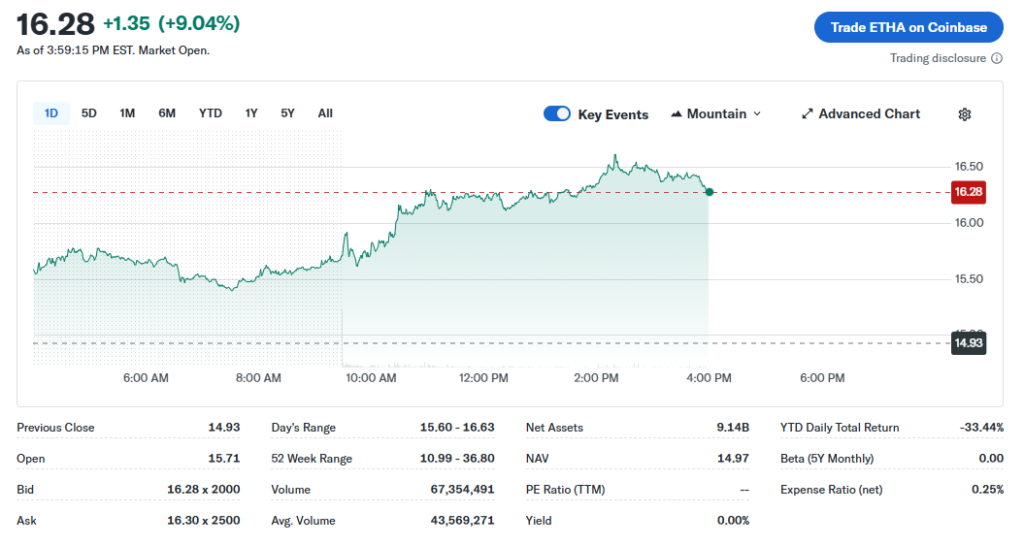Select the 1Y time range
This screenshot has height=545, width=1024.
pos(251,113)
